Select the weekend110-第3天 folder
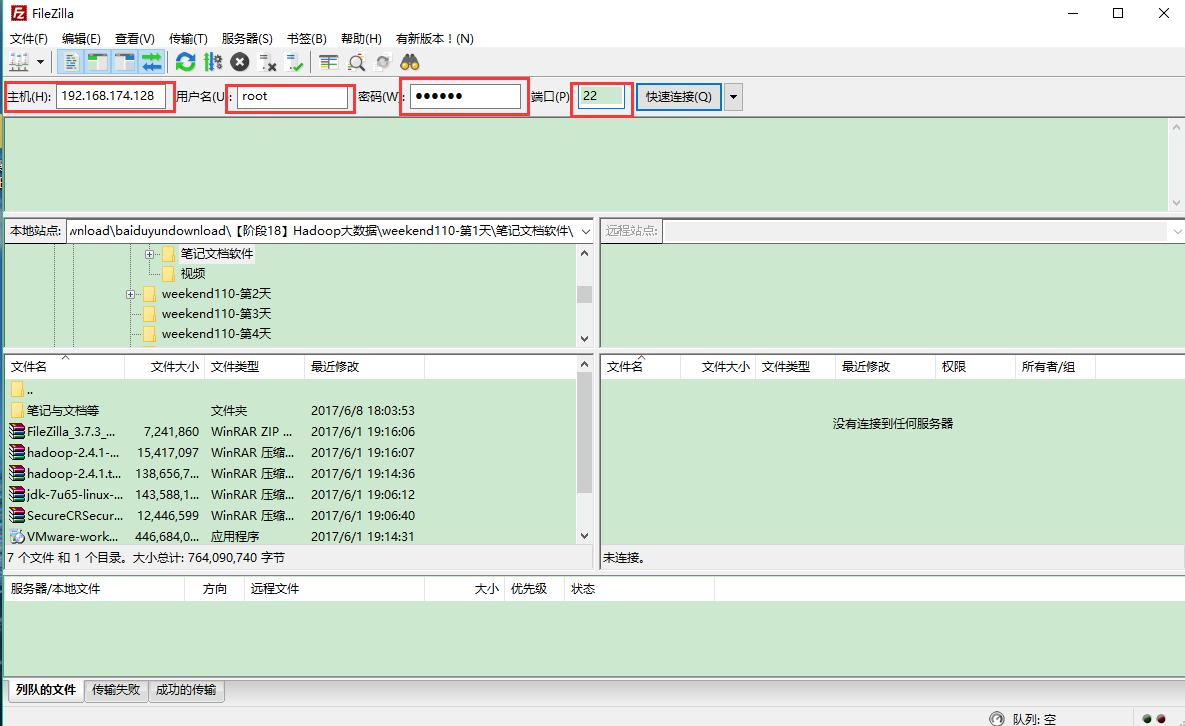 [x=216, y=314]
